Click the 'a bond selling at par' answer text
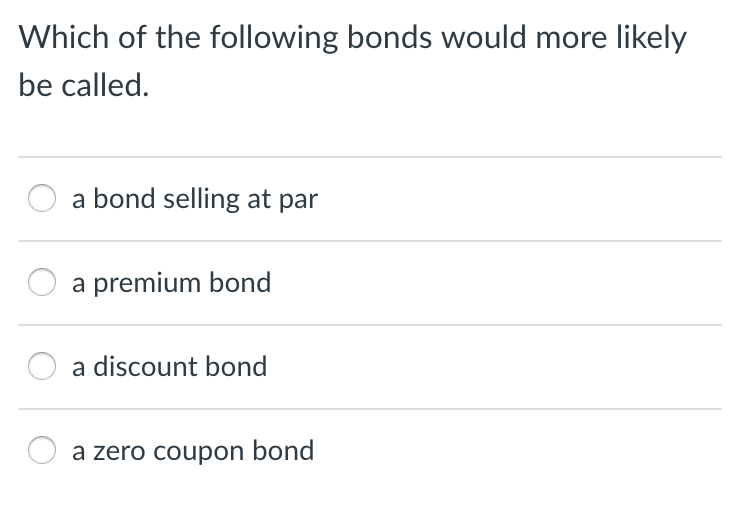 (x=195, y=199)
